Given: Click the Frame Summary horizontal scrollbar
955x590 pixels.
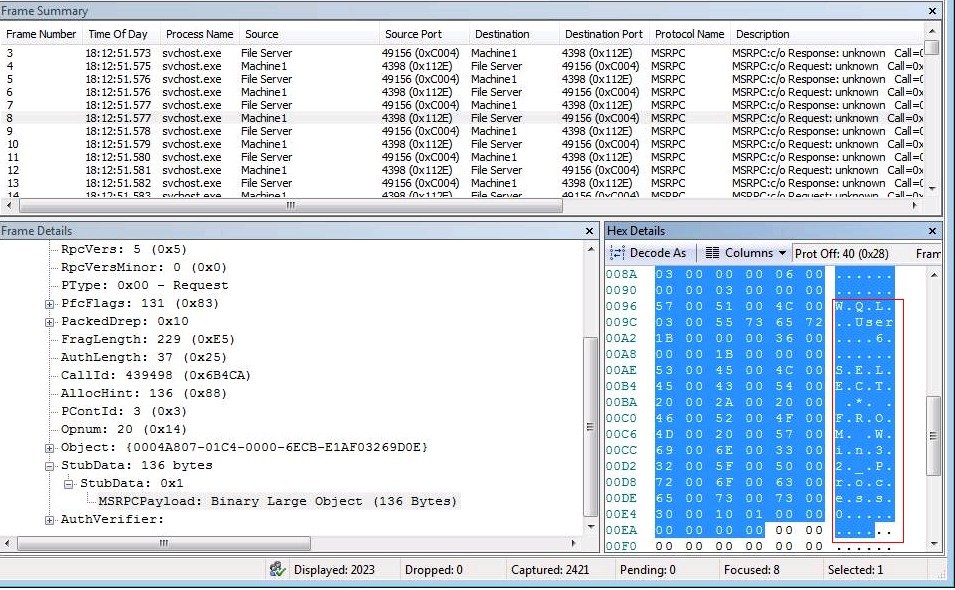Looking at the screenshot, I should pos(290,205).
